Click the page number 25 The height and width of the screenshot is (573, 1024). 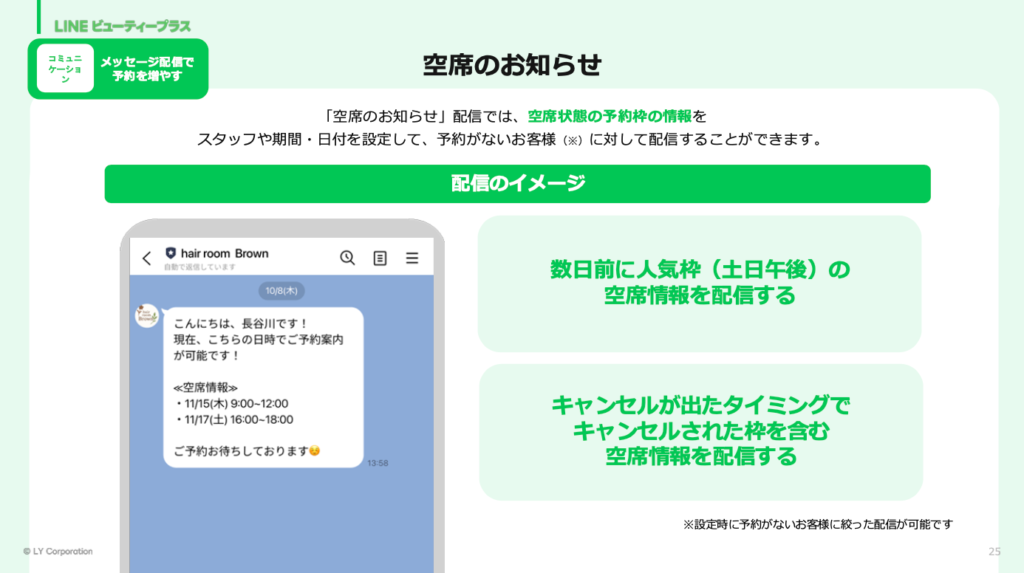click(x=994, y=552)
